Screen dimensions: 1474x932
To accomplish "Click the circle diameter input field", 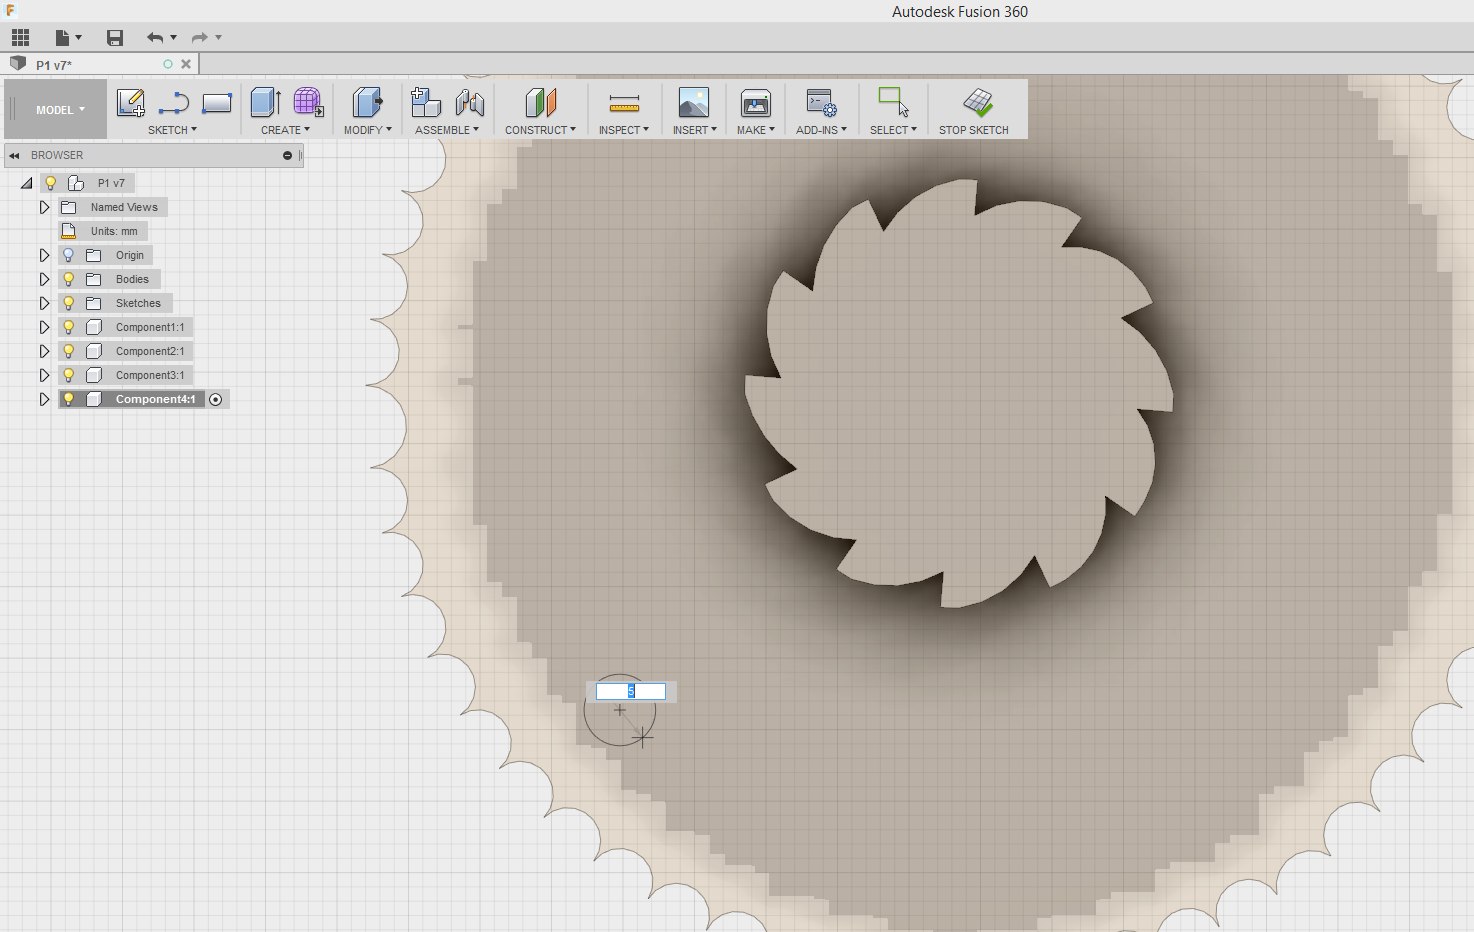I will [x=631, y=691].
